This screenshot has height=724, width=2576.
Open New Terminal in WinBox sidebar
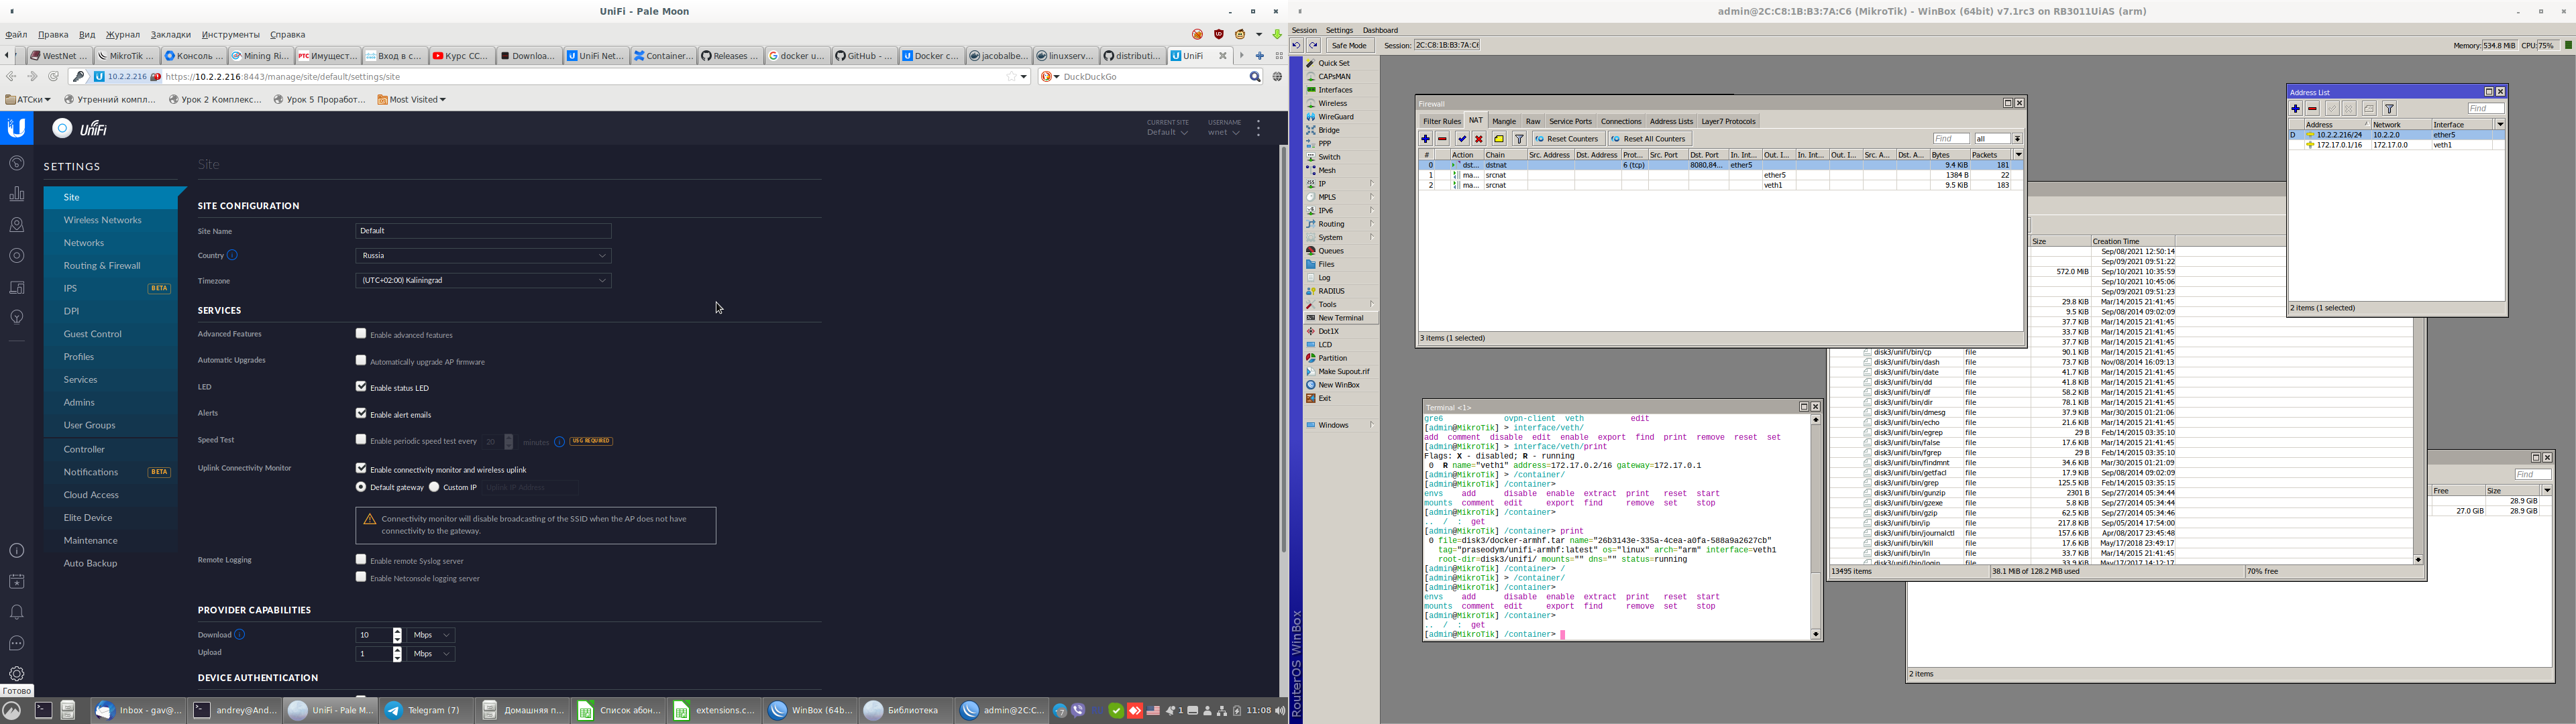click(x=1341, y=318)
